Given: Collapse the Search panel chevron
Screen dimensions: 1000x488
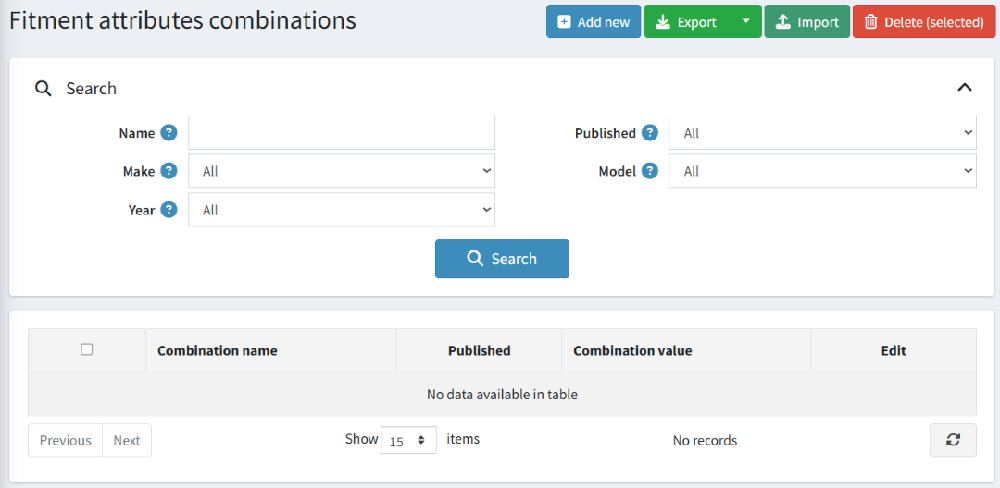Looking at the screenshot, I should (x=964, y=88).
